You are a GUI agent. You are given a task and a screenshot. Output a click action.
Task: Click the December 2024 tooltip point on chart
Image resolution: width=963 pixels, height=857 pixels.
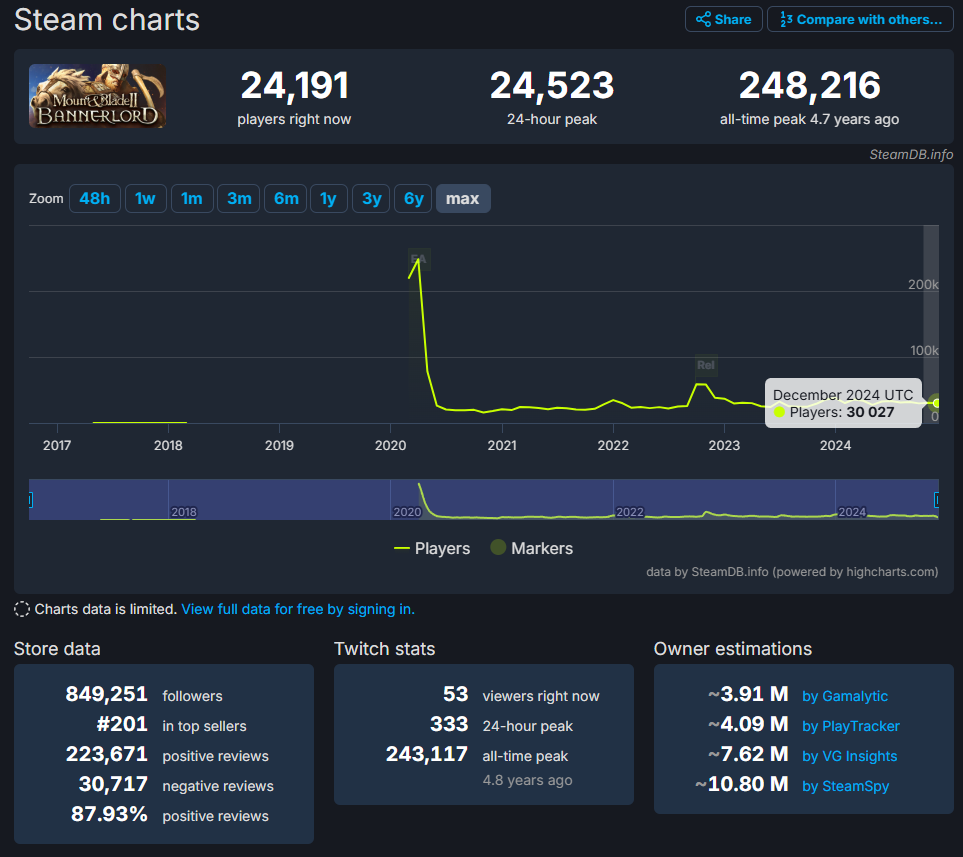click(x=936, y=403)
